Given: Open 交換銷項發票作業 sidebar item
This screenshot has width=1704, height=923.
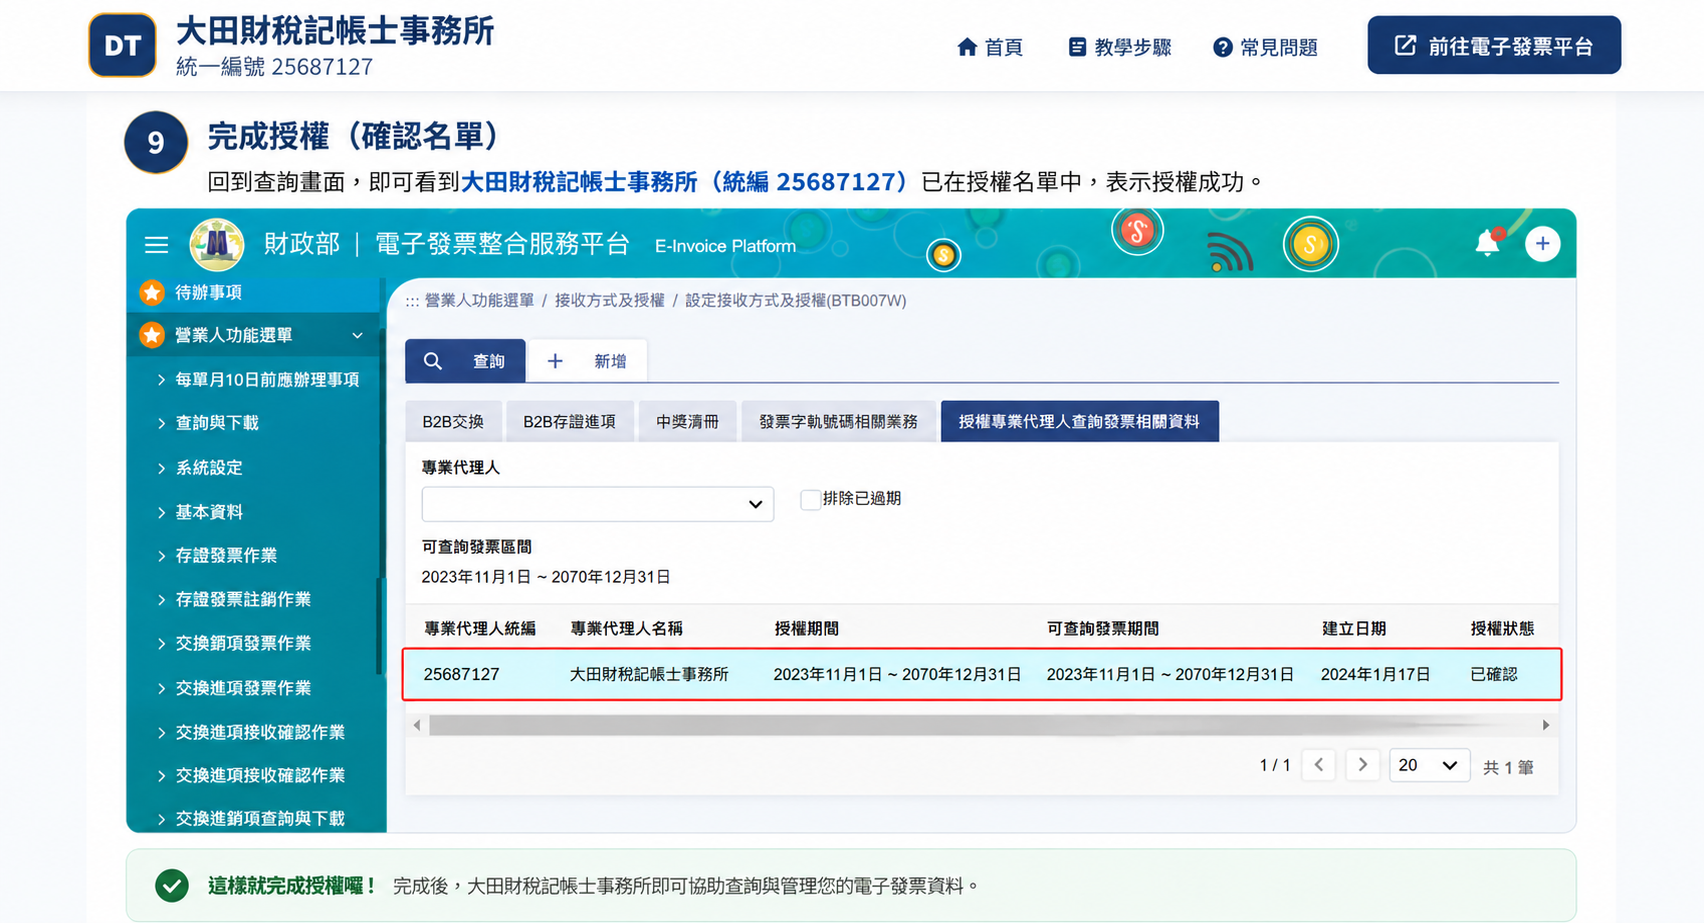Looking at the screenshot, I should [x=234, y=643].
